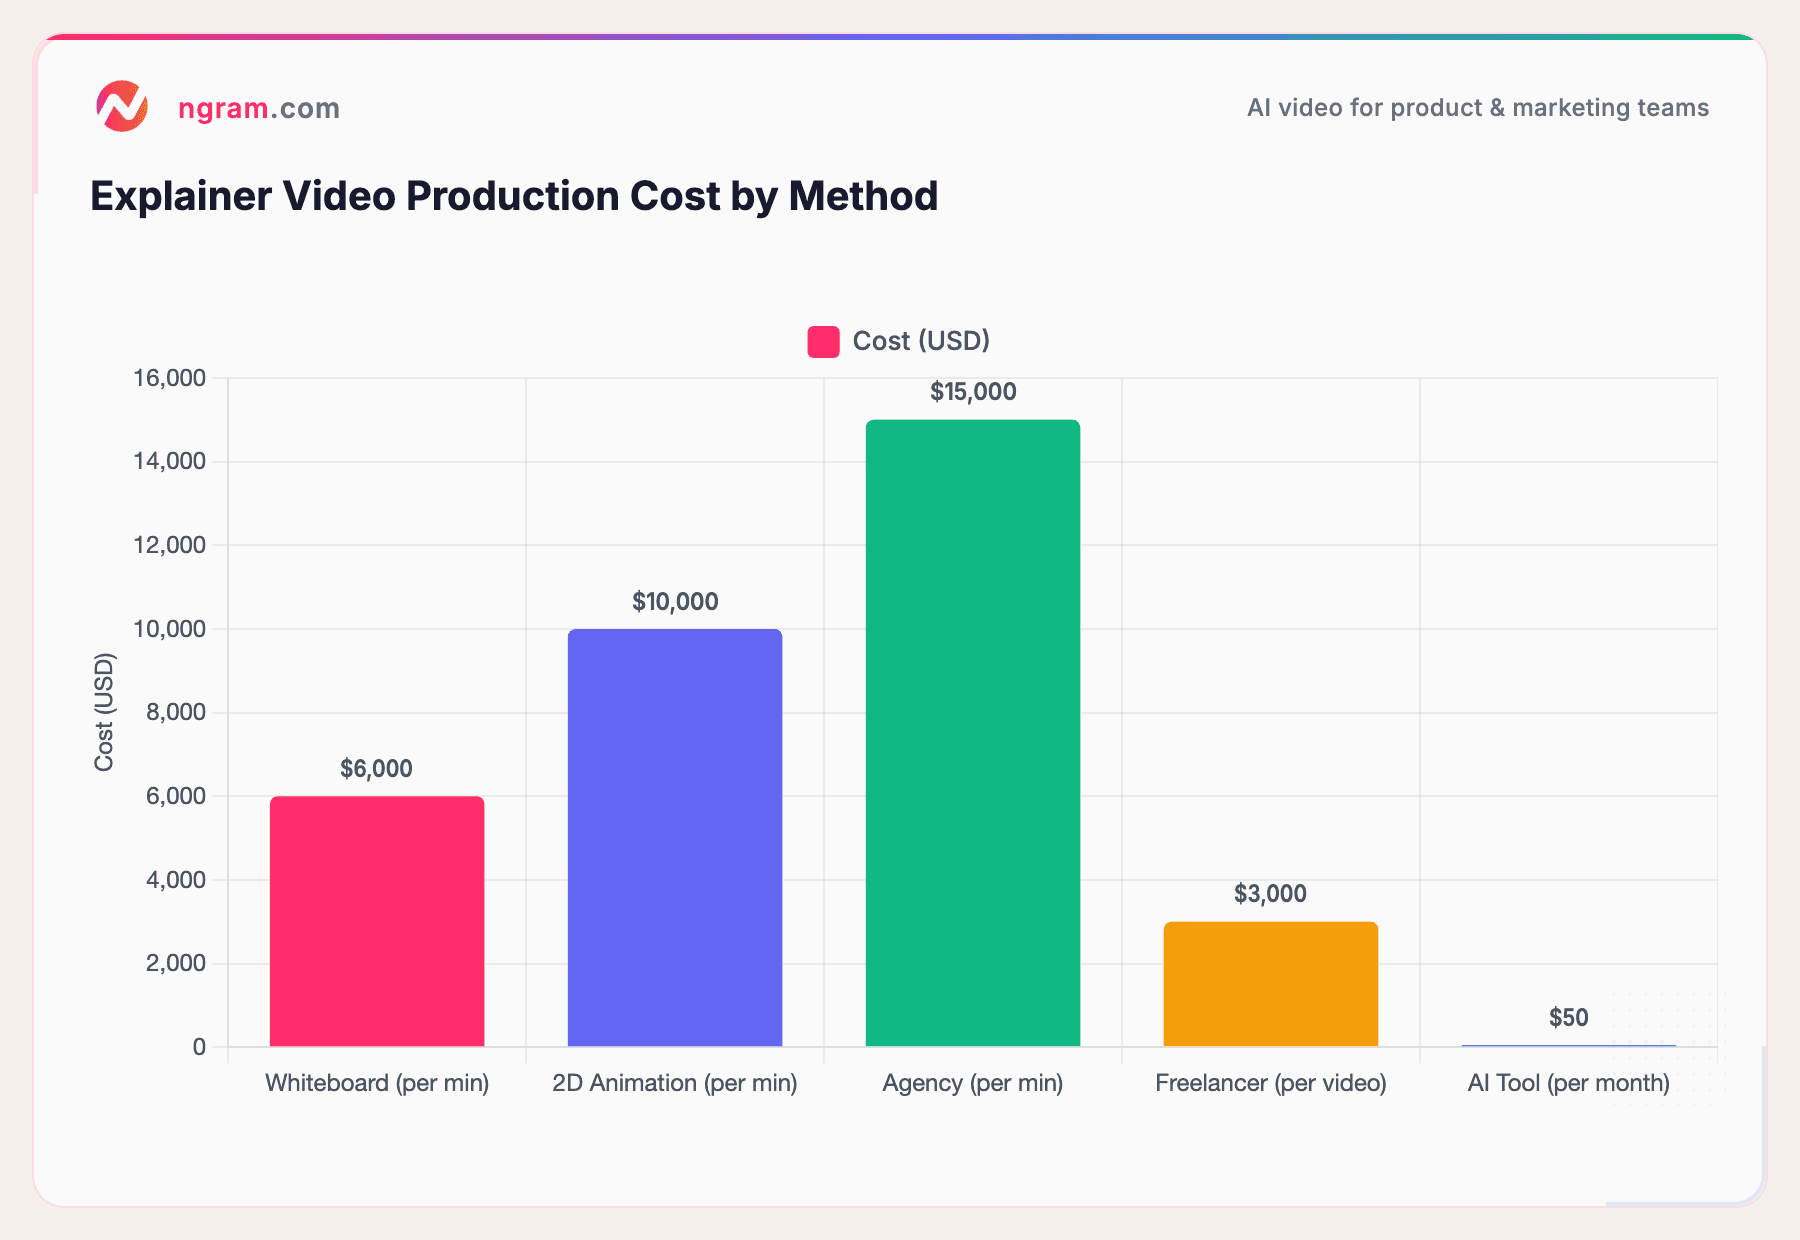Image resolution: width=1800 pixels, height=1240 pixels.
Task: Select the pink Whiteboard cost bar
Action: click(x=377, y=920)
